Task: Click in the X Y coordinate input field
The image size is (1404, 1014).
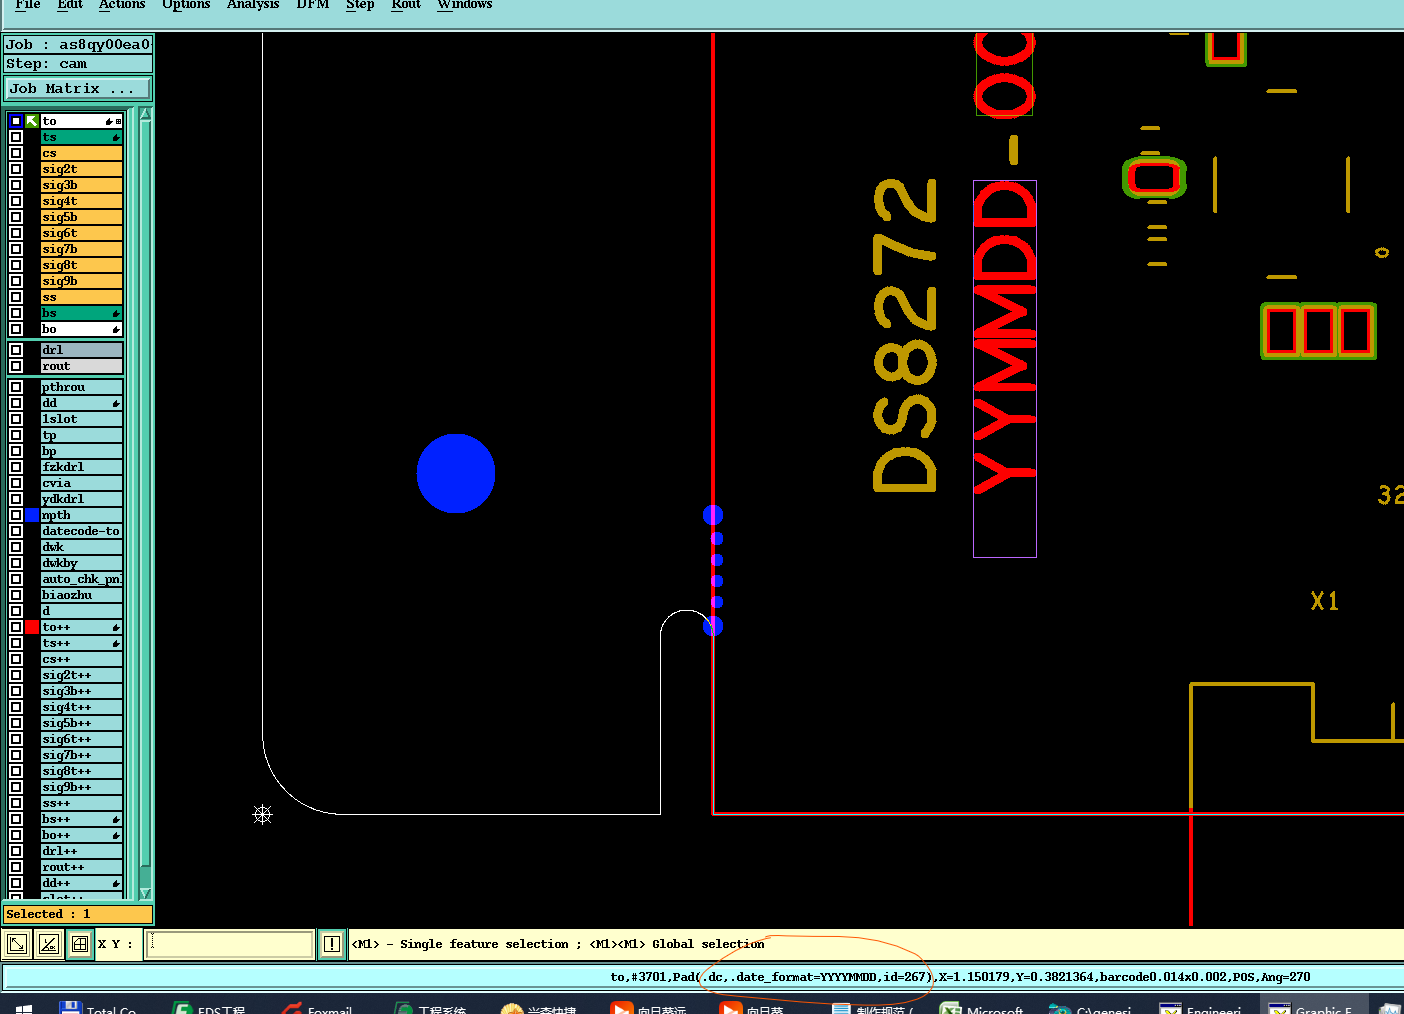Action: [229, 943]
